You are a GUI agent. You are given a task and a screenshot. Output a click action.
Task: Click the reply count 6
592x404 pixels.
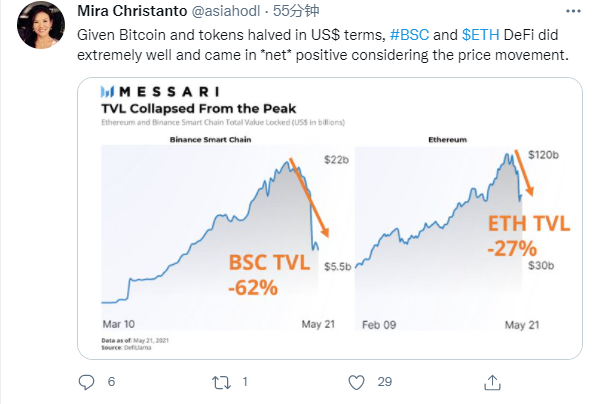[x=111, y=382]
